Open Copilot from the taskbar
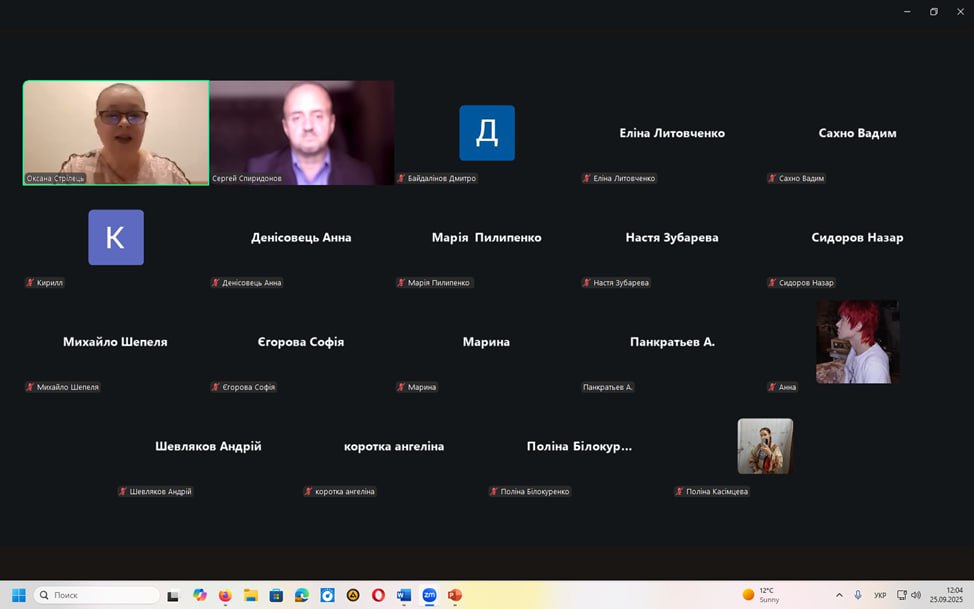The image size is (974, 609). tap(200, 595)
